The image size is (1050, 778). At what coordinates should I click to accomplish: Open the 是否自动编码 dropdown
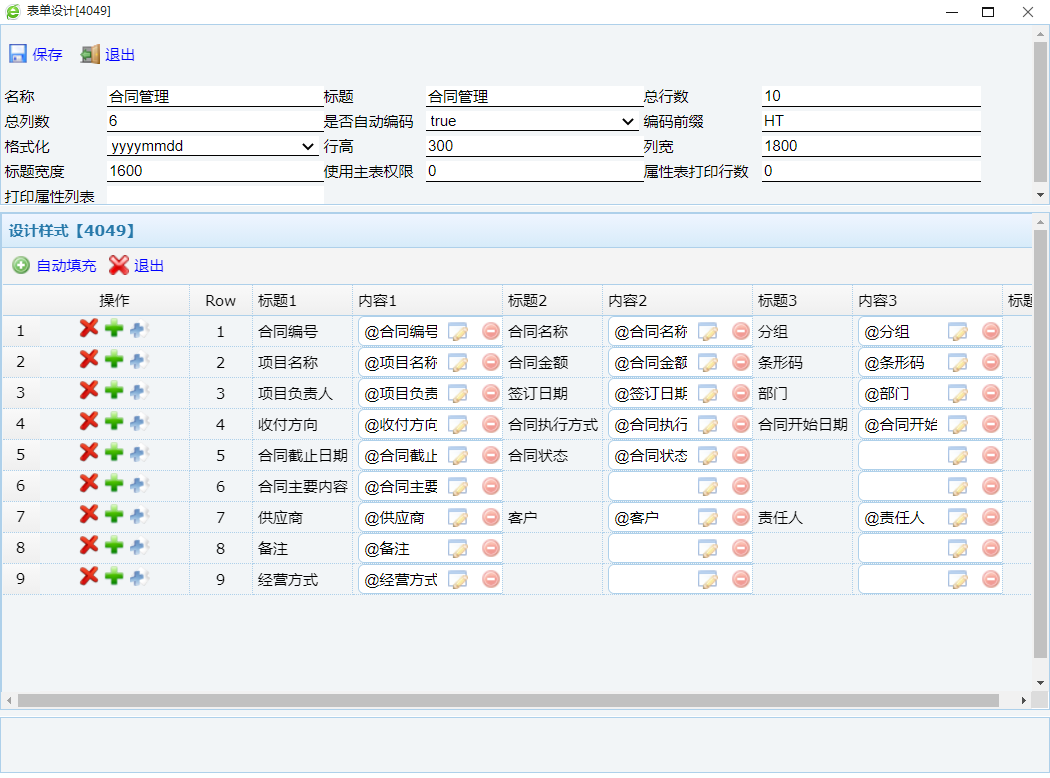pos(532,121)
